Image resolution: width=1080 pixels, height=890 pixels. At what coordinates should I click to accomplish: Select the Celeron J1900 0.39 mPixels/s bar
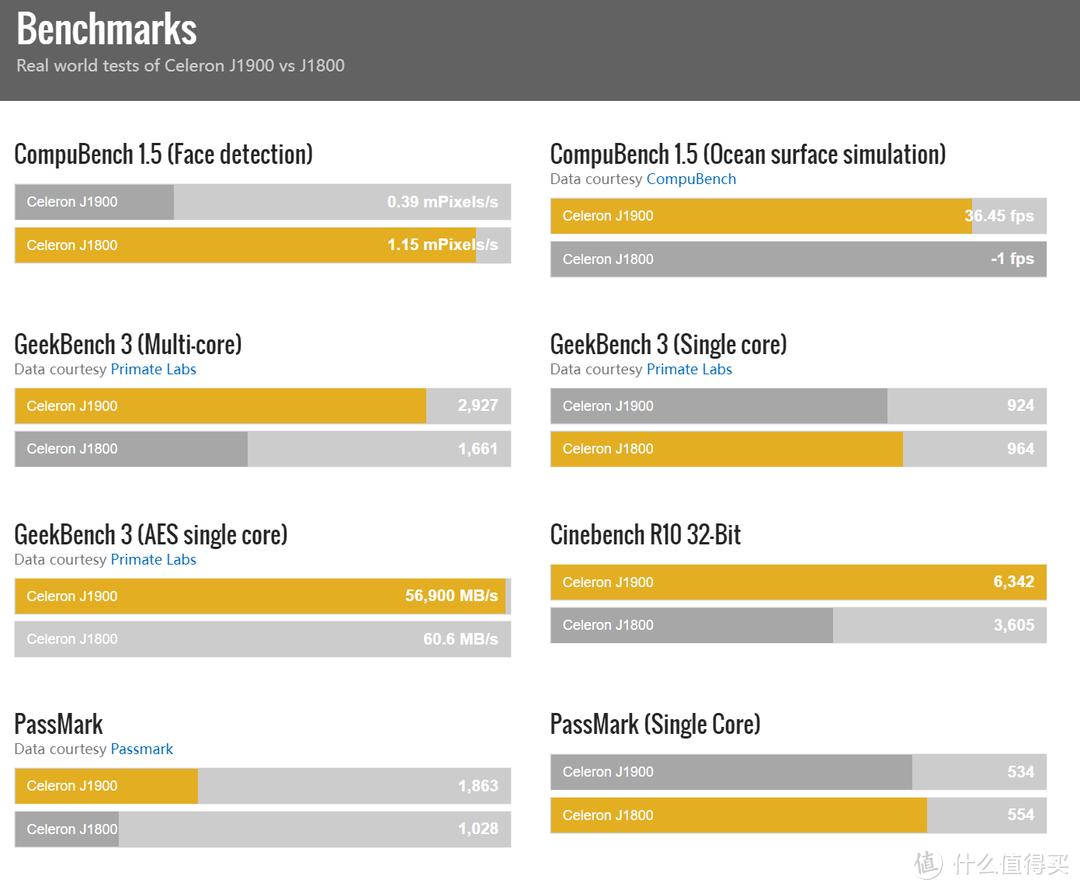[x=262, y=202]
